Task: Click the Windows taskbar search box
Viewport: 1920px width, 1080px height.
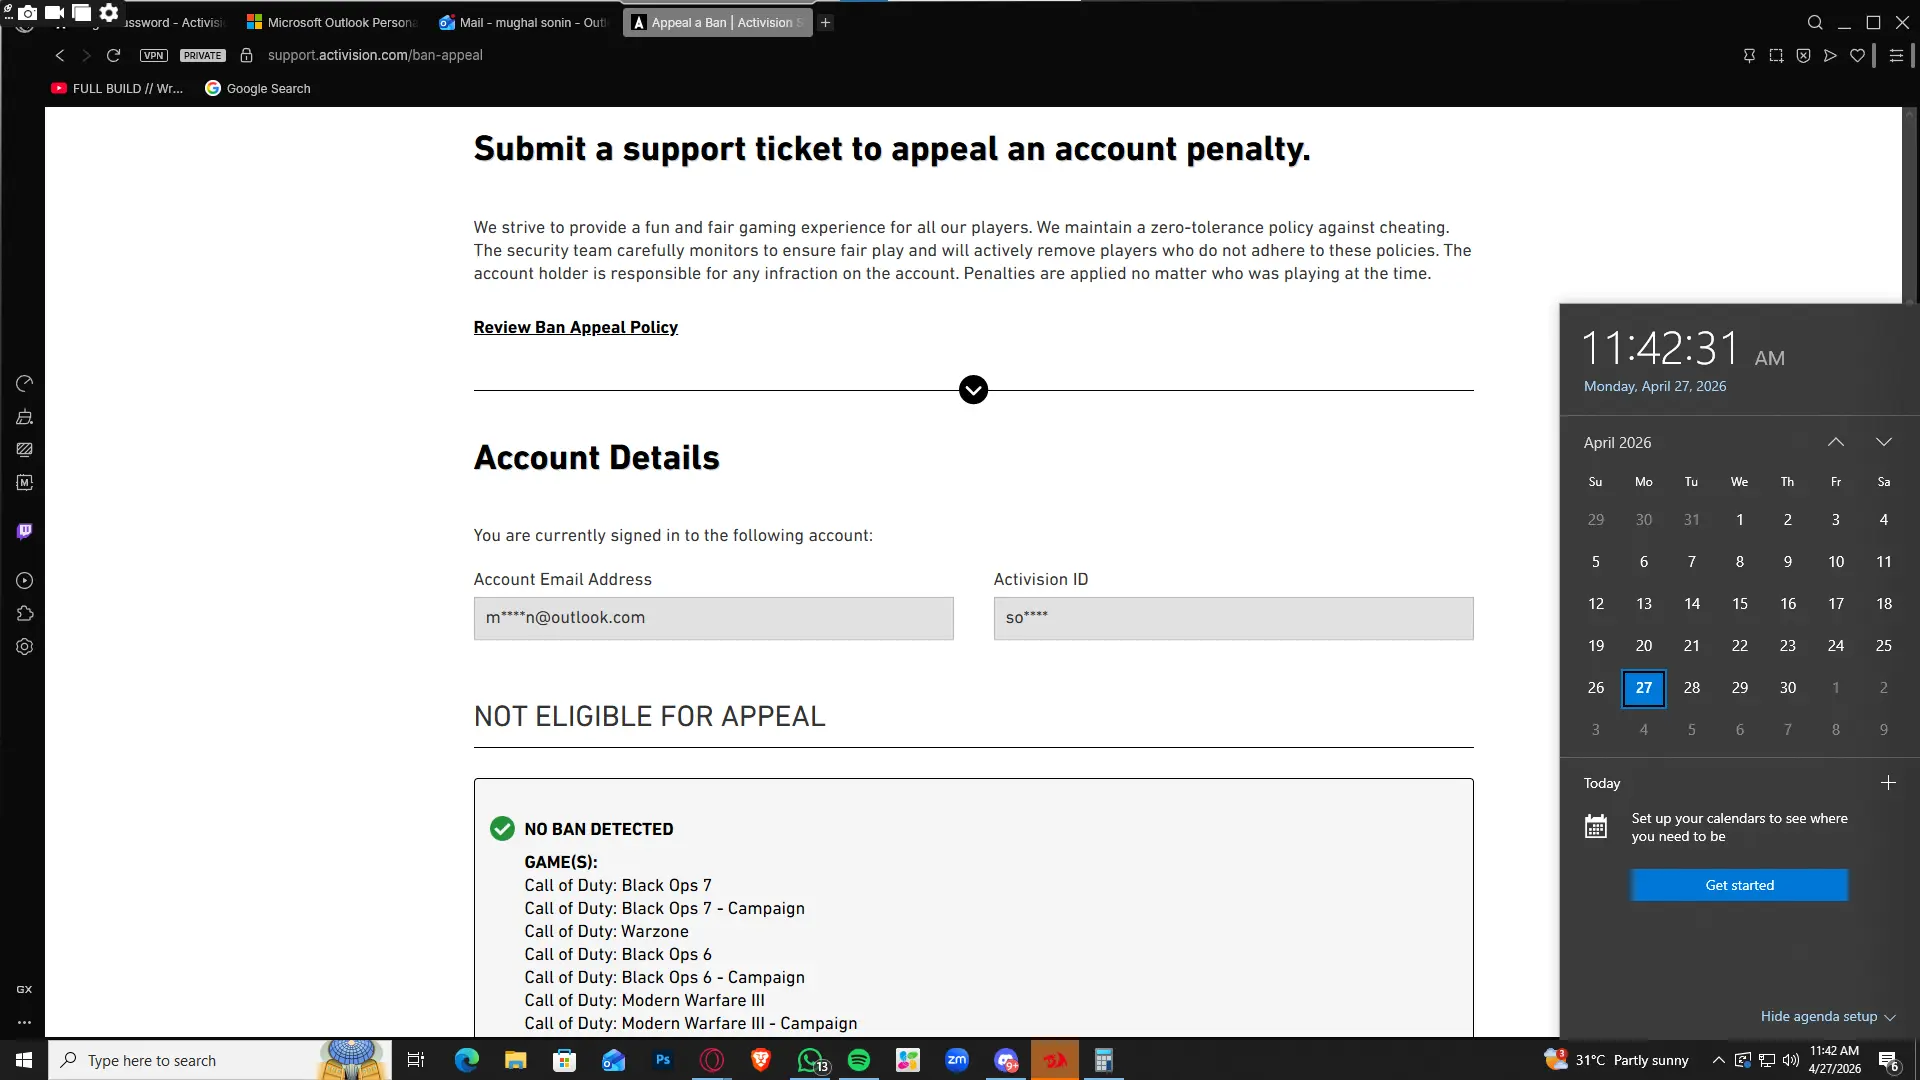Action: 190,1060
